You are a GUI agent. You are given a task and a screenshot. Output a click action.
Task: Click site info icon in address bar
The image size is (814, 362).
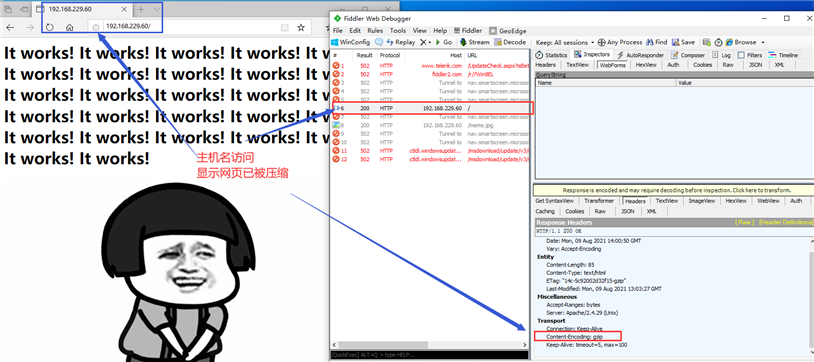tap(96, 28)
